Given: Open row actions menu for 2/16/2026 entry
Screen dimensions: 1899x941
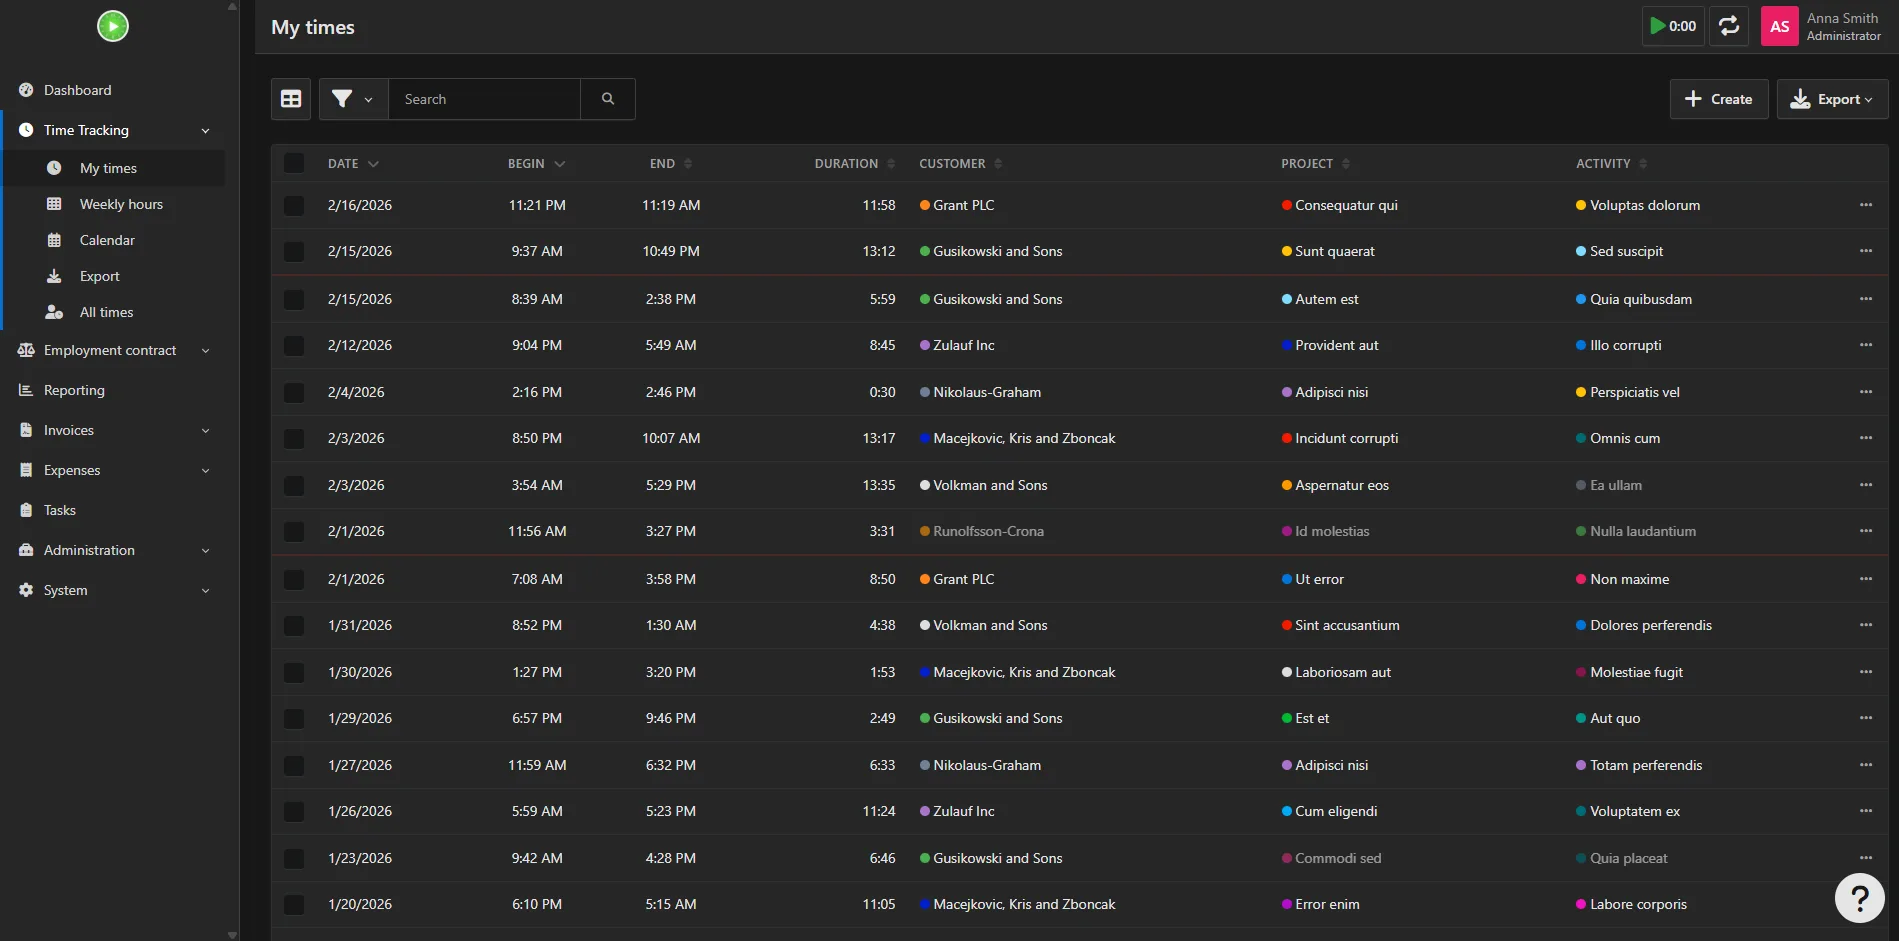Looking at the screenshot, I should click(x=1866, y=205).
